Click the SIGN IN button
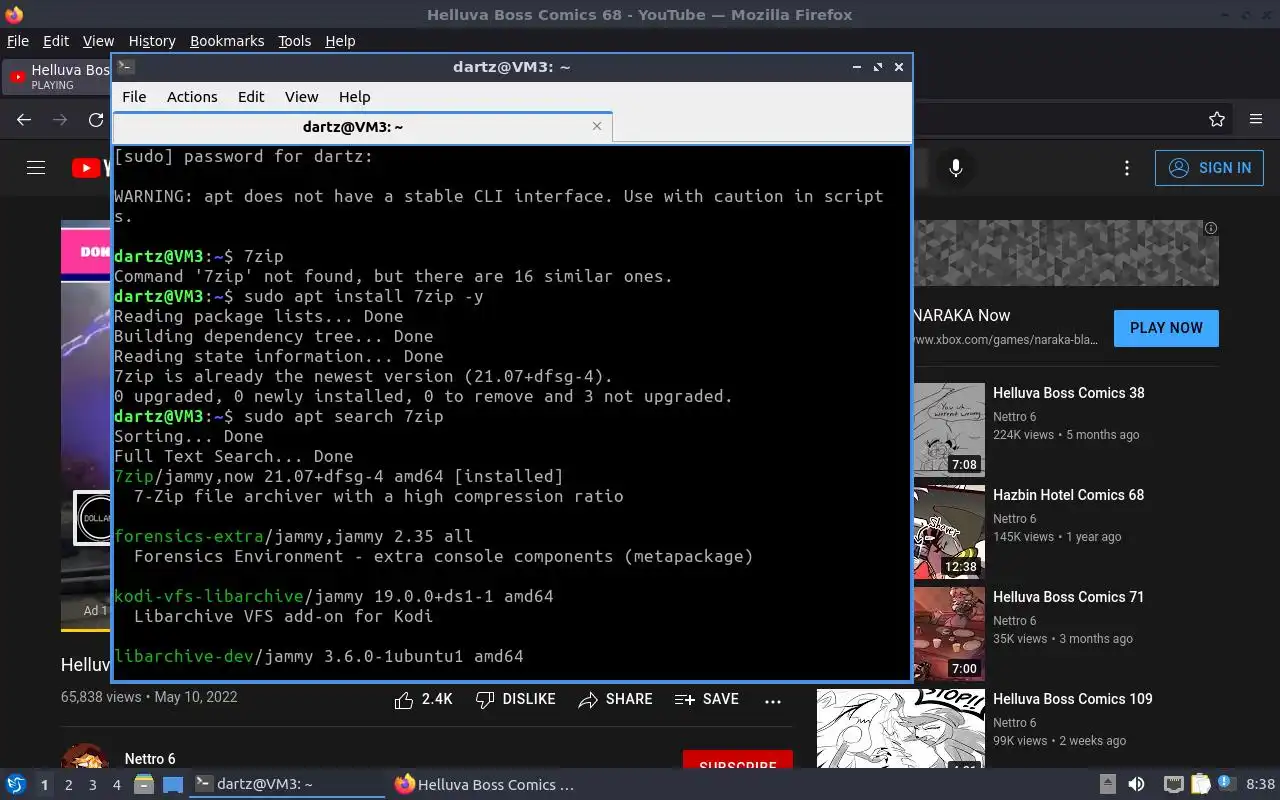This screenshot has width=1280, height=800. [x=1209, y=168]
